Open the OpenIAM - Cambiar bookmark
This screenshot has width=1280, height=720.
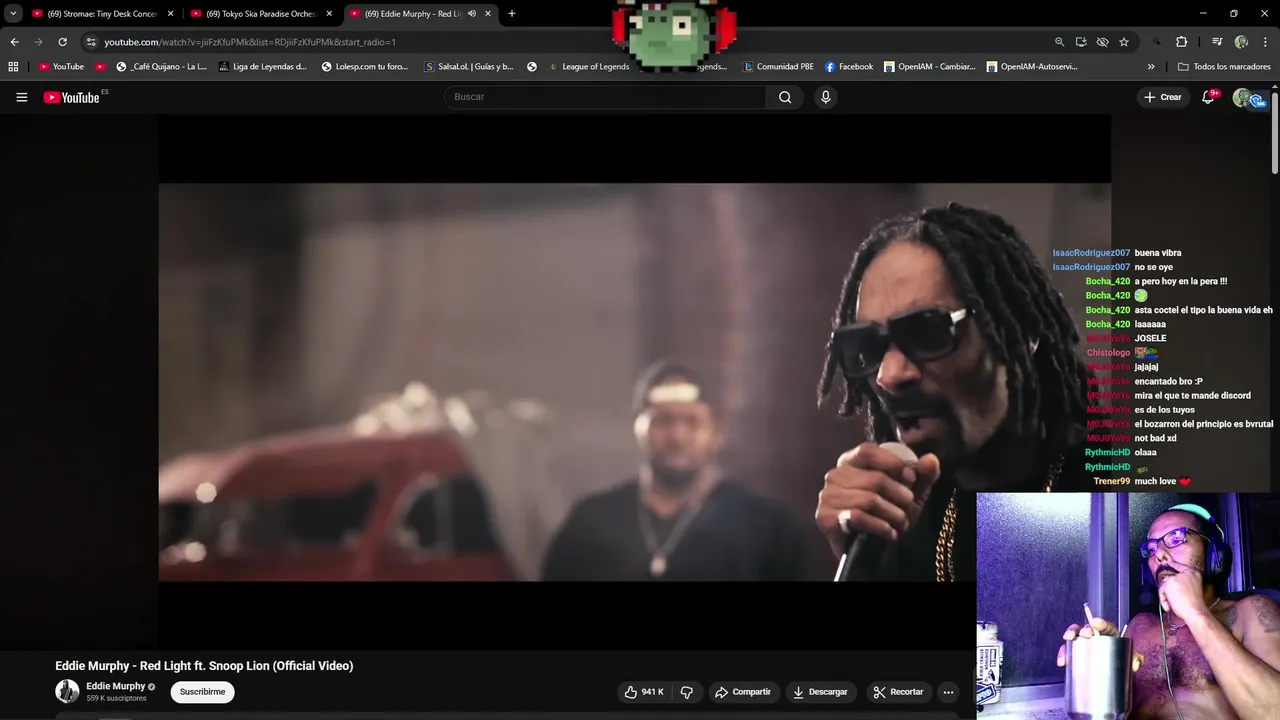pos(929,67)
